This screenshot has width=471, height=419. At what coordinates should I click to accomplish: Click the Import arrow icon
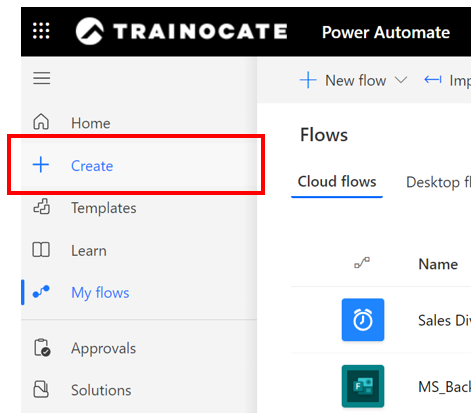point(433,80)
